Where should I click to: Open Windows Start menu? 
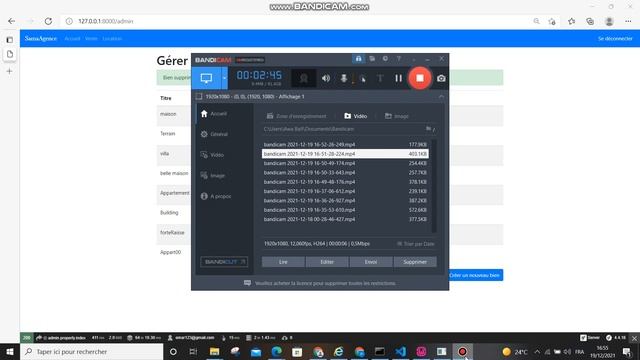coord(10,351)
